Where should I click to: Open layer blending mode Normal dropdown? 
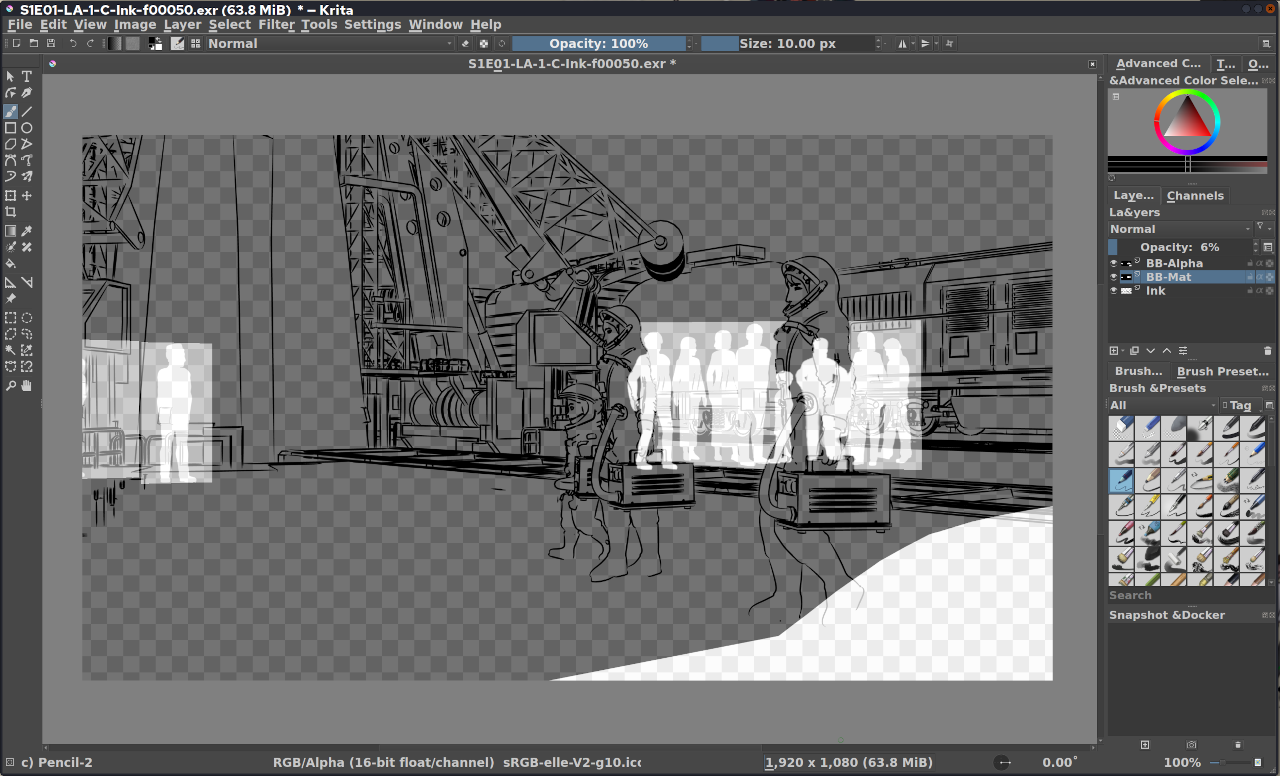point(1180,229)
